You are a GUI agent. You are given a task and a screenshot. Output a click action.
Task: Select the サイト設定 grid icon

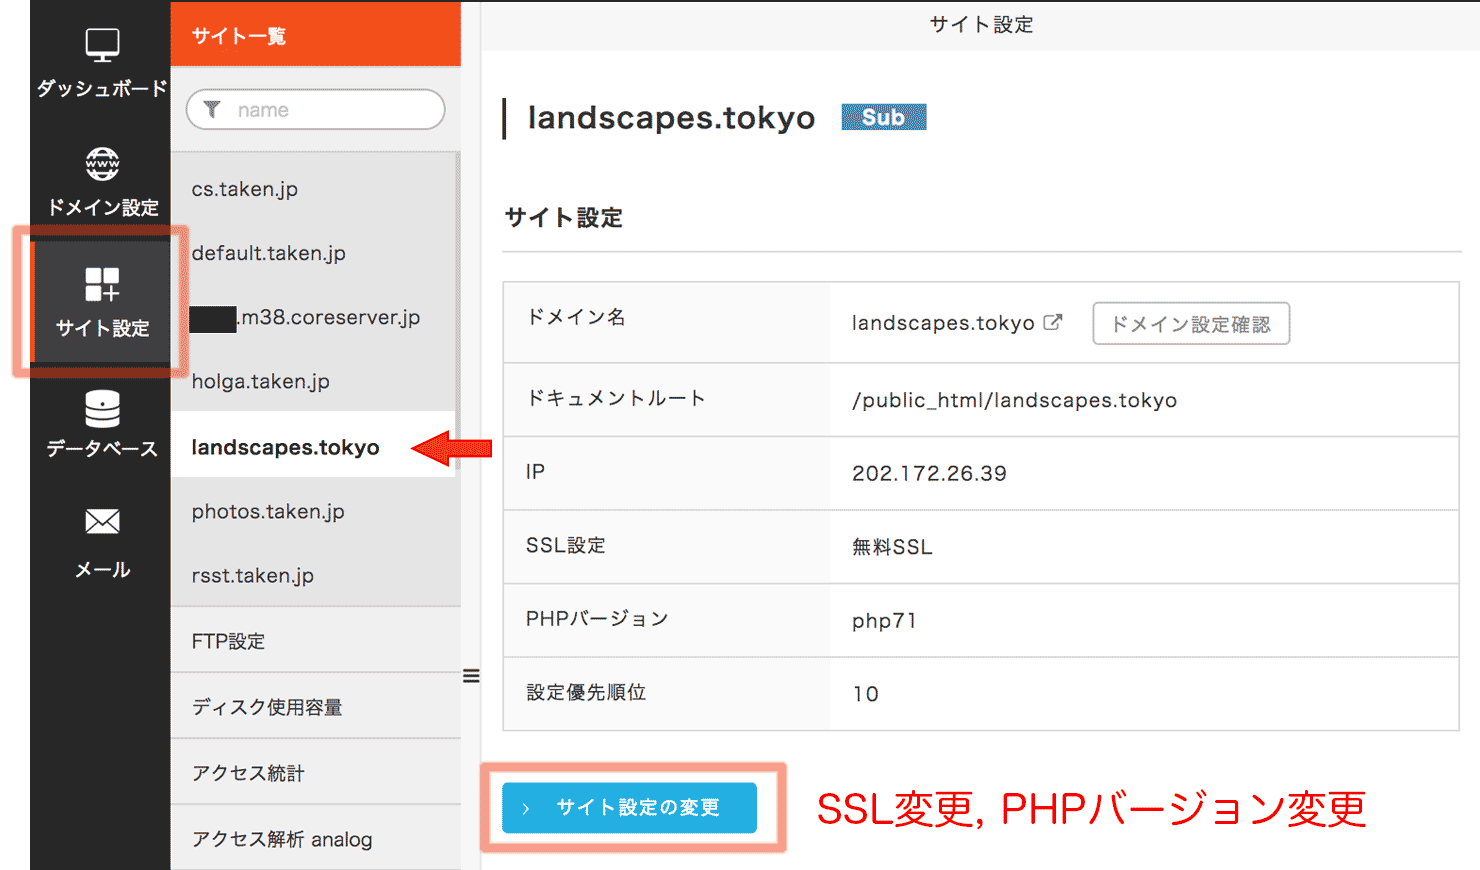pyautogui.click(x=102, y=284)
